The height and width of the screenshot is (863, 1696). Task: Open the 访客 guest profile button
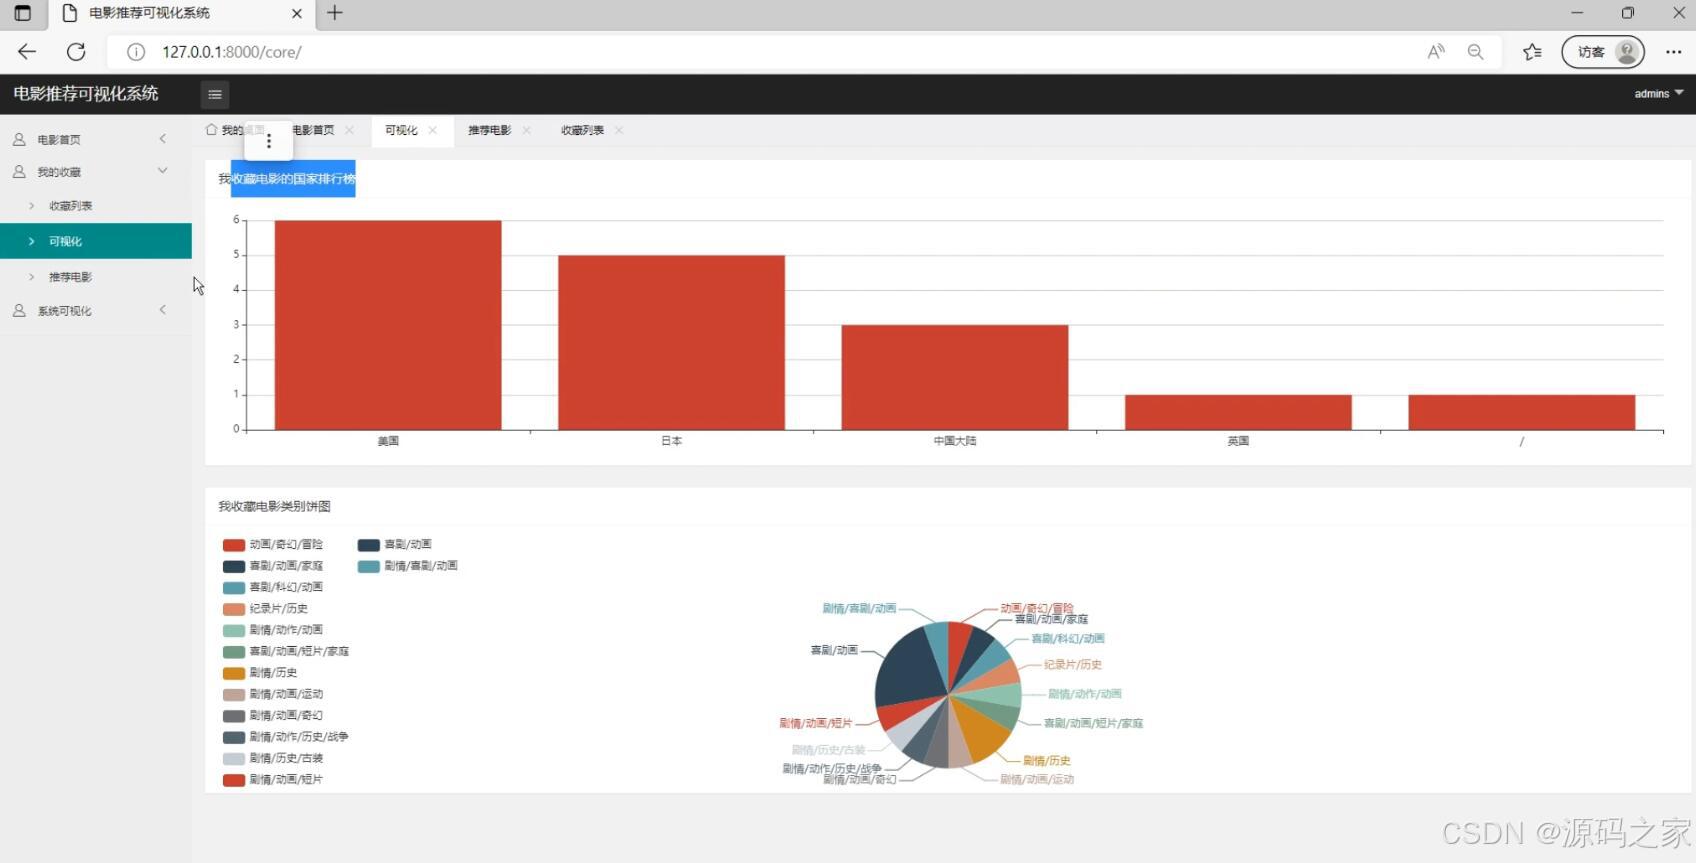(x=1603, y=52)
